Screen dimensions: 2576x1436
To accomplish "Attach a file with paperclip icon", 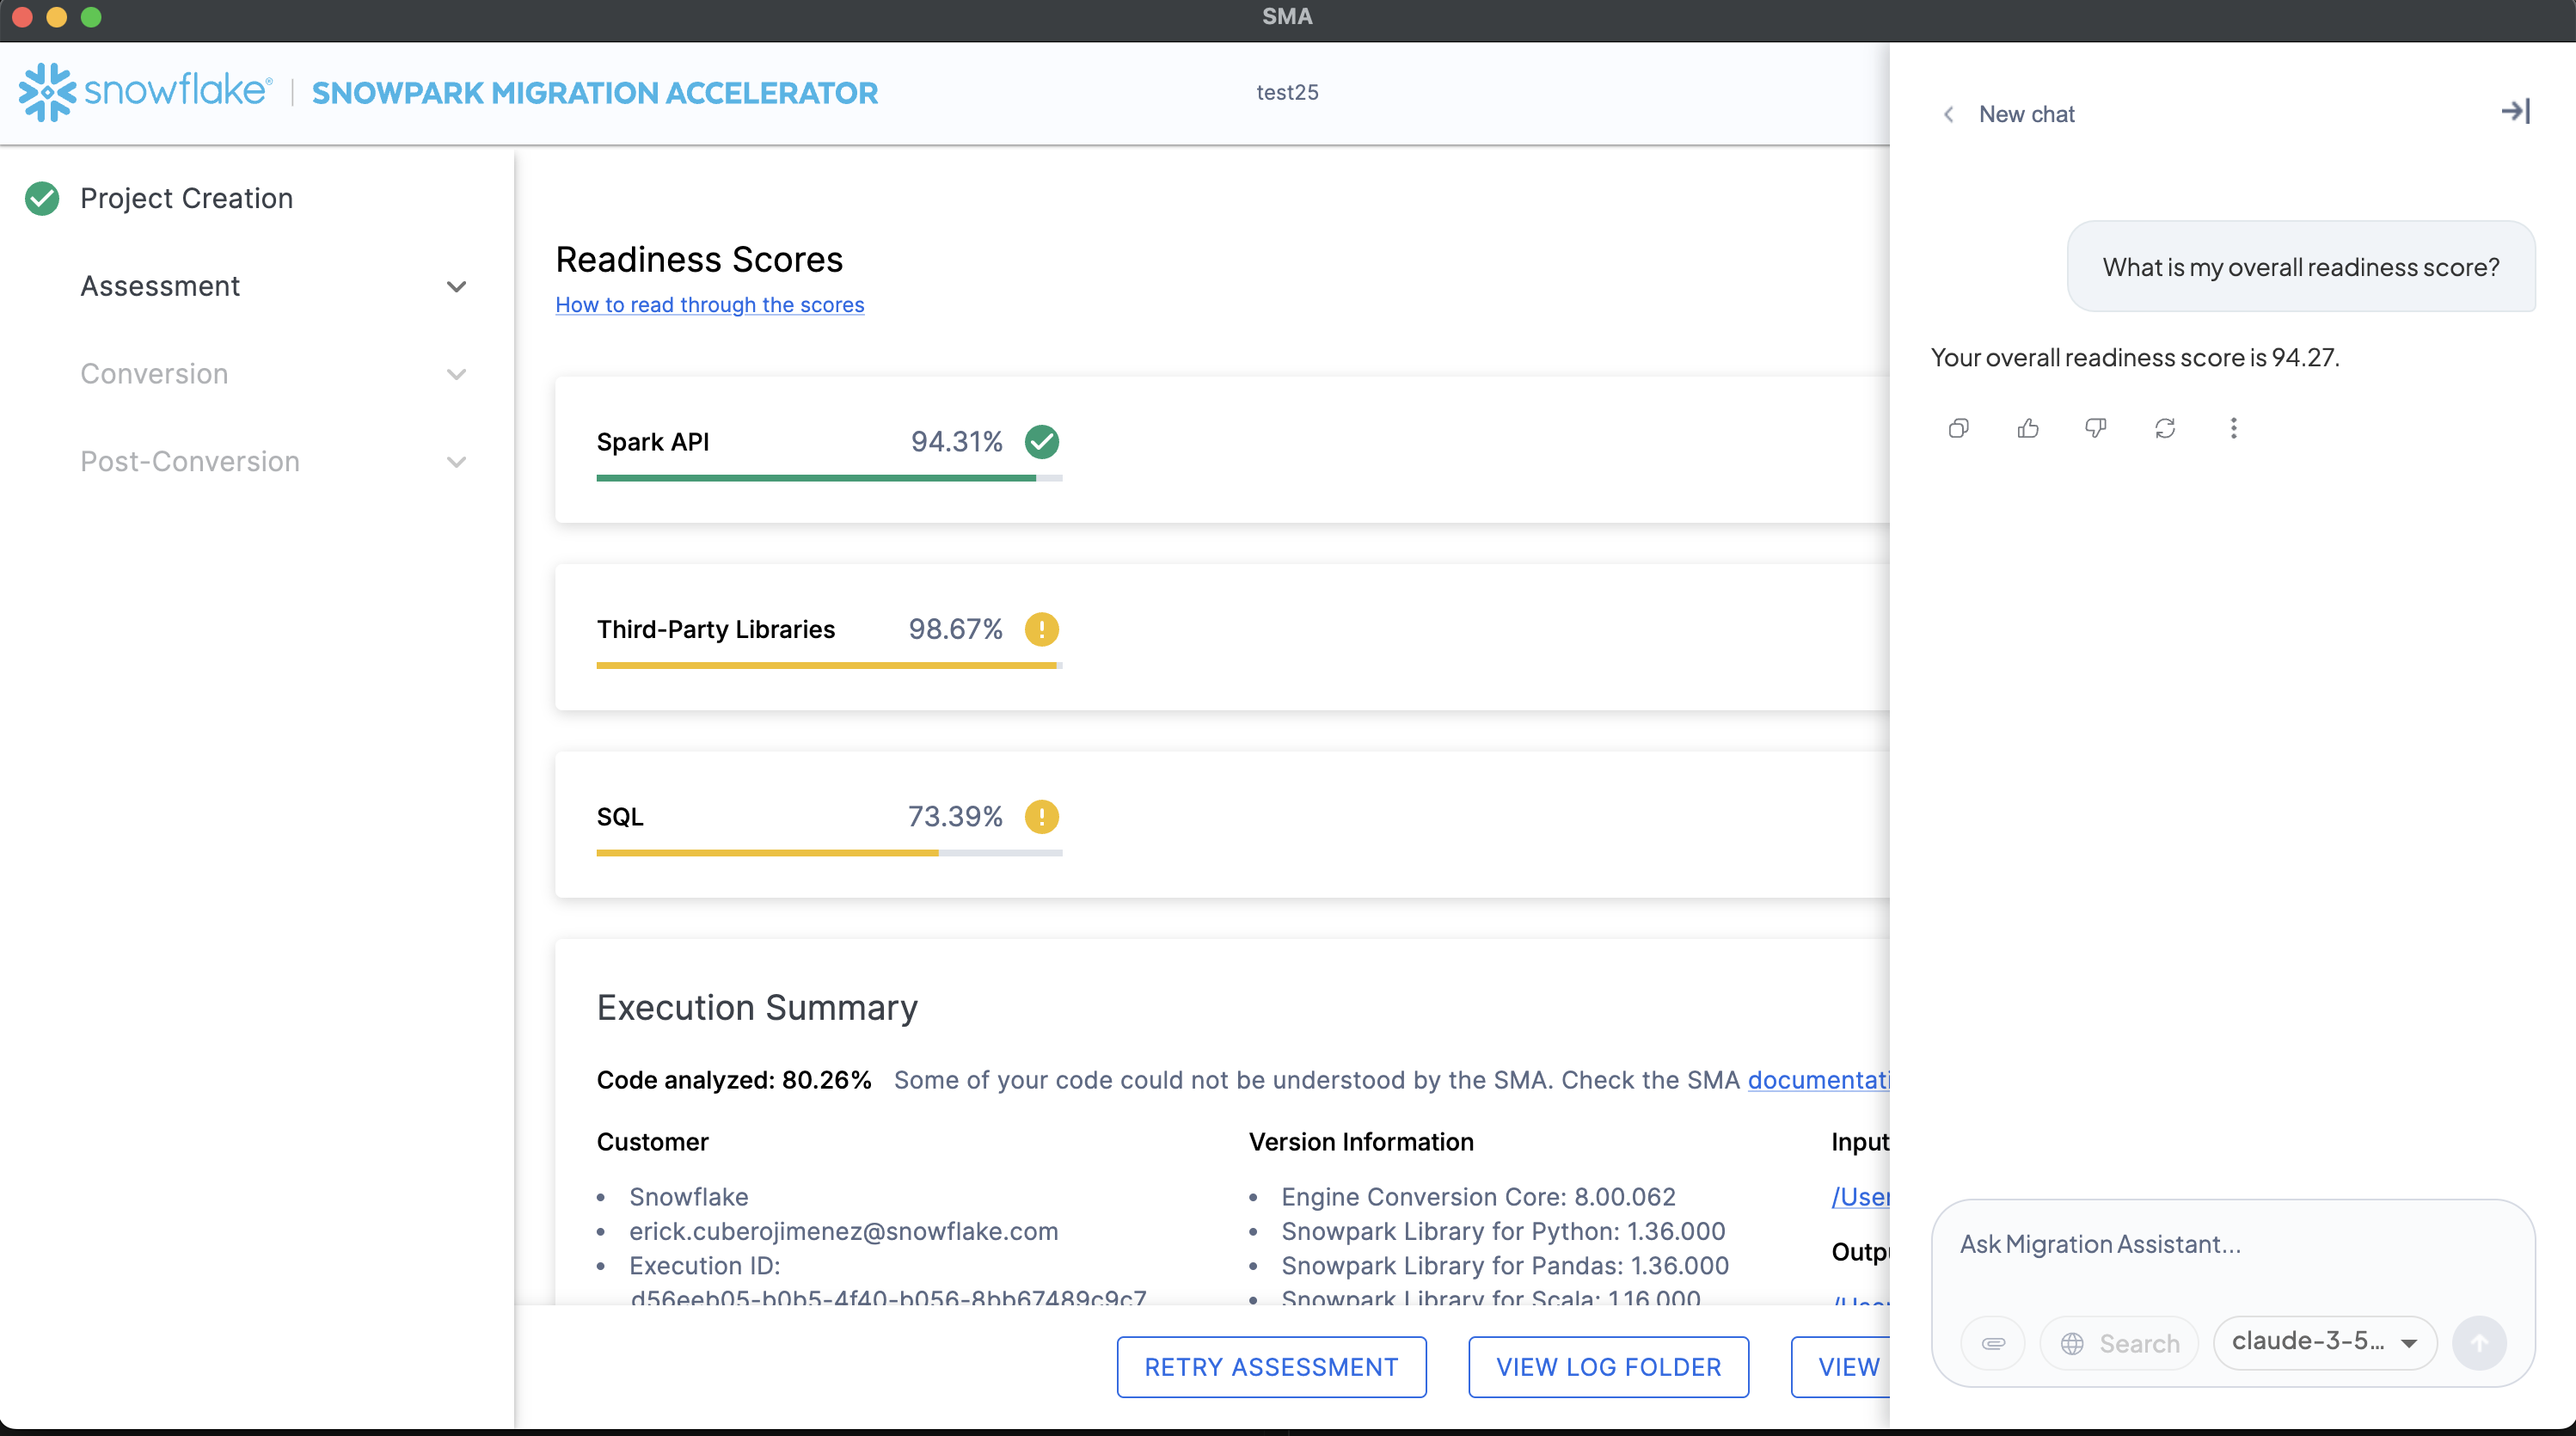I will pos(1993,1343).
